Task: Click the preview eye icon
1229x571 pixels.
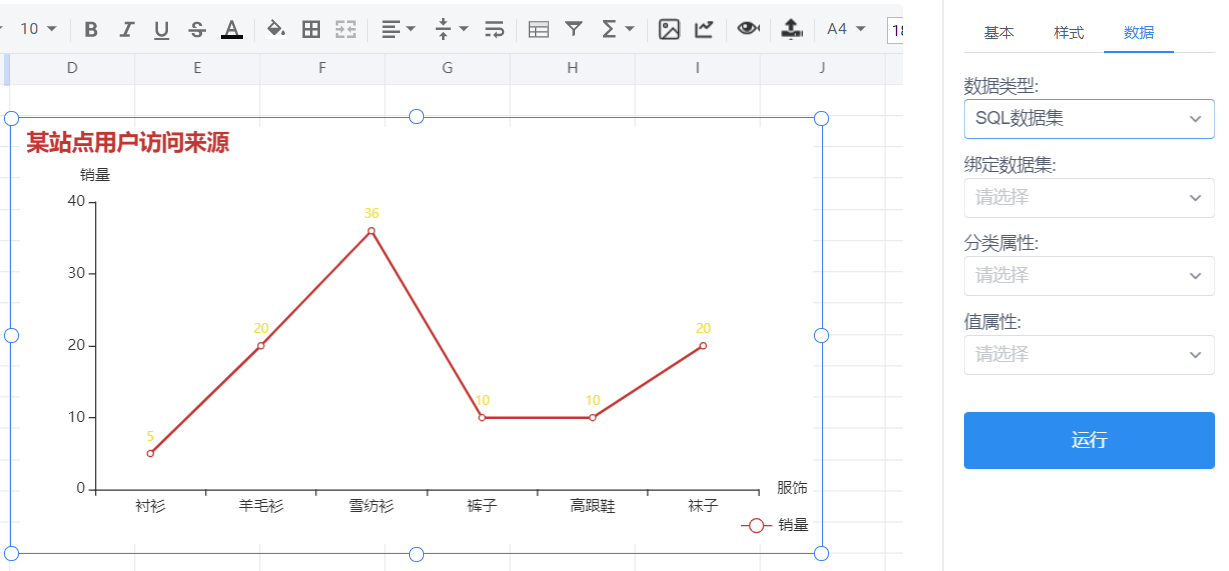Action: (x=748, y=29)
